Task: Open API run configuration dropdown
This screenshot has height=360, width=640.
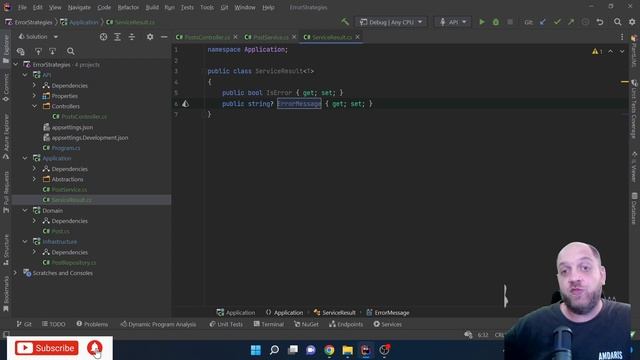Action: [x=453, y=22]
